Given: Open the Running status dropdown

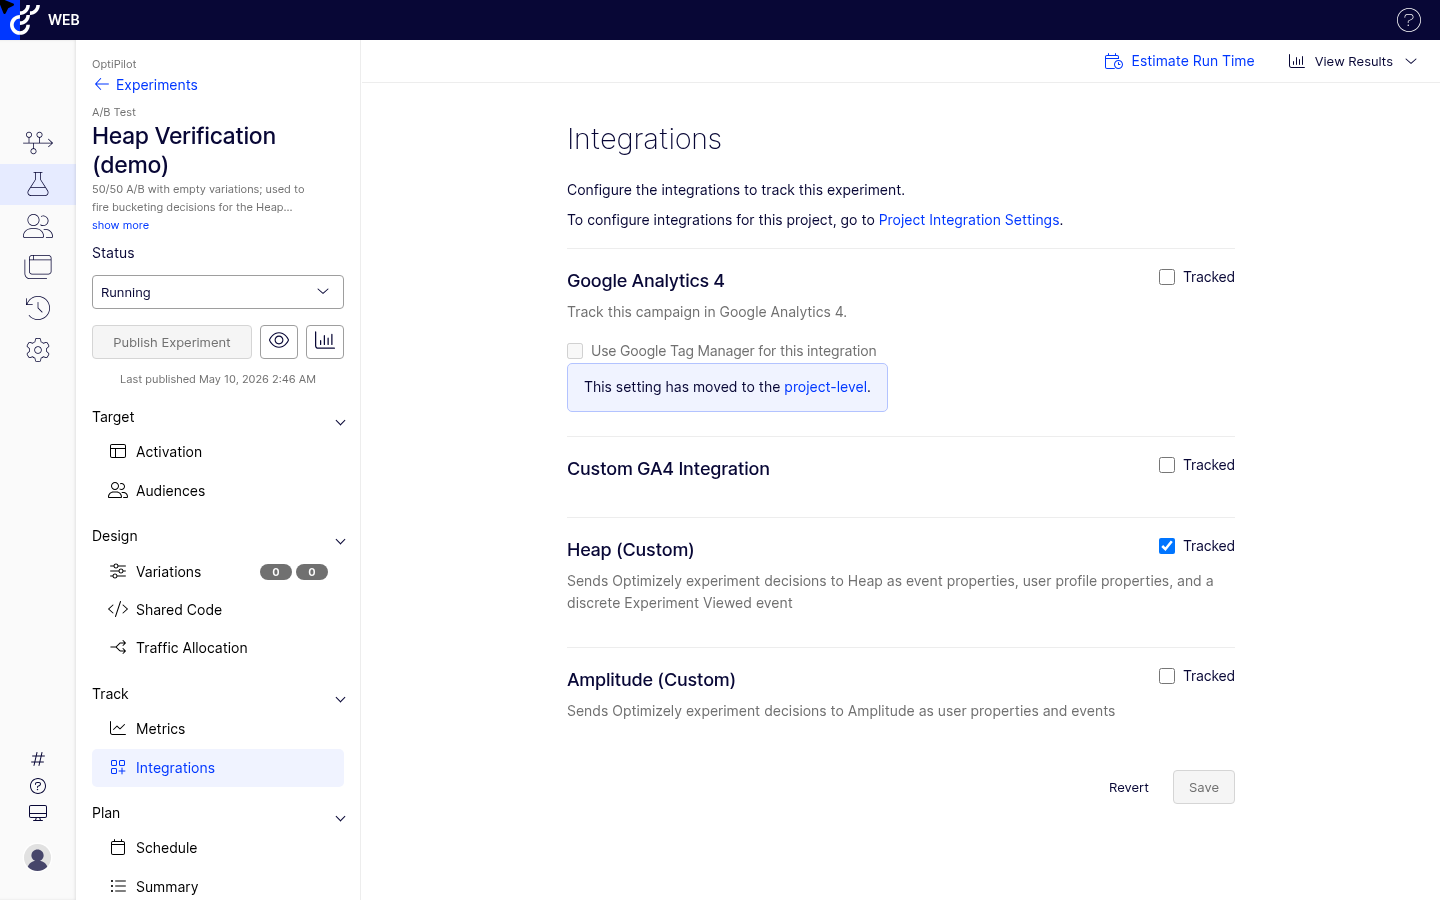Looking at the screenshot, I should pyautogui.click(x=218, y=292).
